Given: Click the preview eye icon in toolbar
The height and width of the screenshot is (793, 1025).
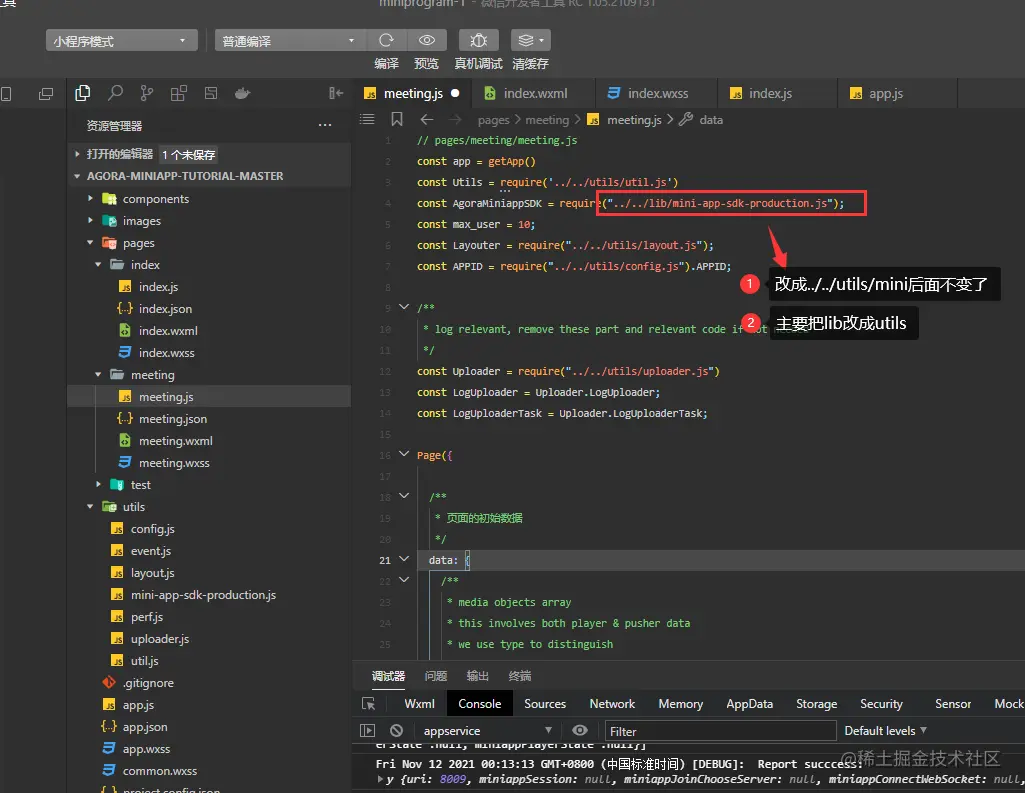Looking at the screenshot, I should 427,41.
